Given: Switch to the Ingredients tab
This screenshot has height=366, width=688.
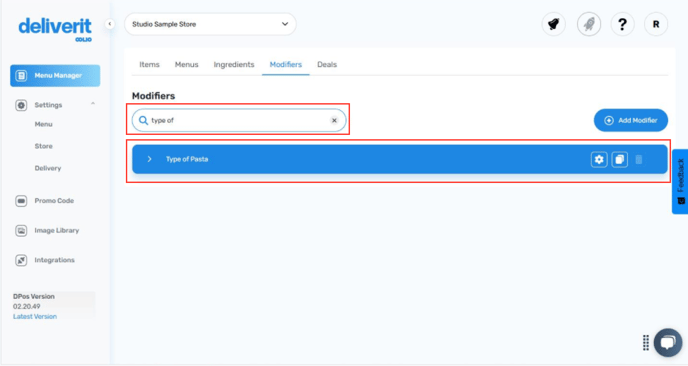Looking at the screenshot, I should (x=234, y=65).
